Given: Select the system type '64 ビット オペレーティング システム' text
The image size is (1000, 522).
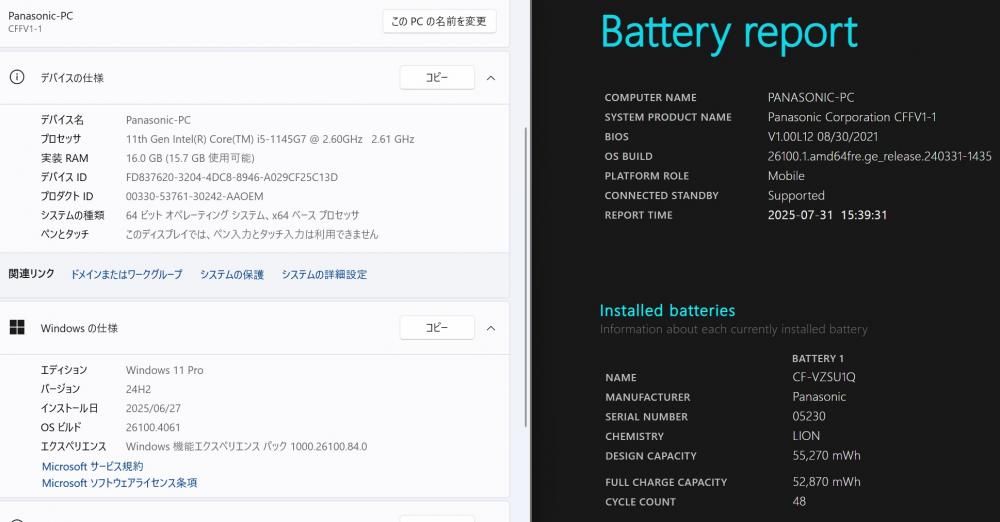Looking at the screenshot, I should (196, 216).
